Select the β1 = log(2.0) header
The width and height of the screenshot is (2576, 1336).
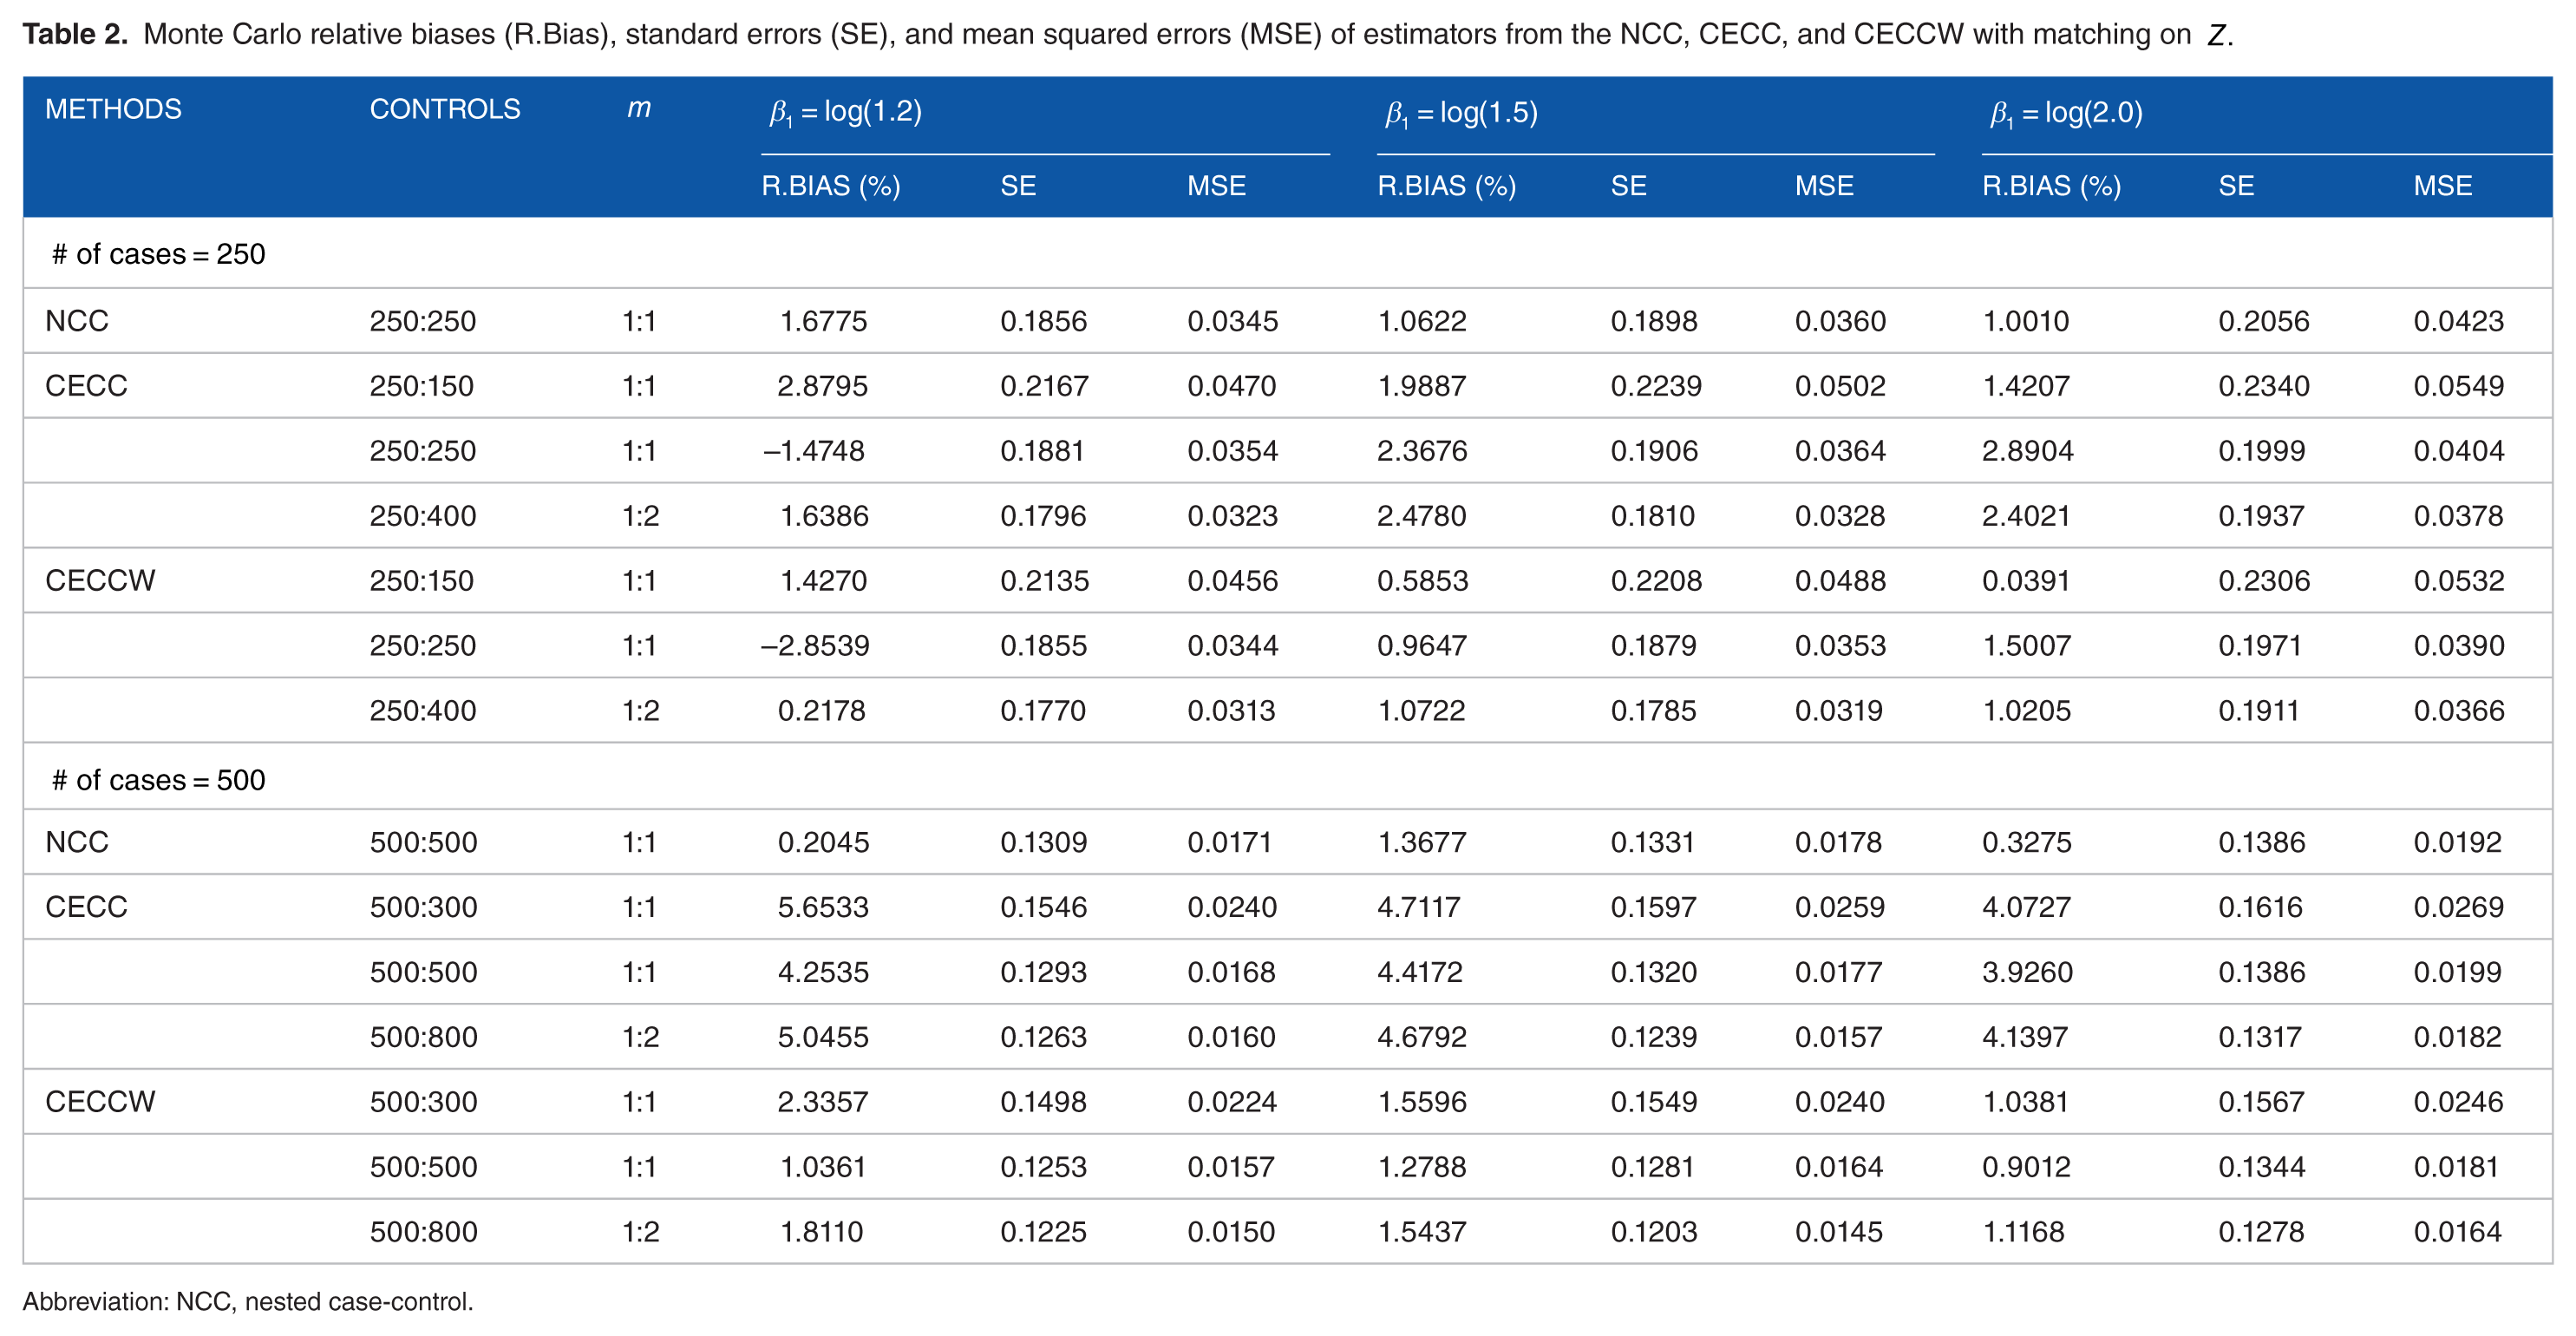click(2066, 112)
